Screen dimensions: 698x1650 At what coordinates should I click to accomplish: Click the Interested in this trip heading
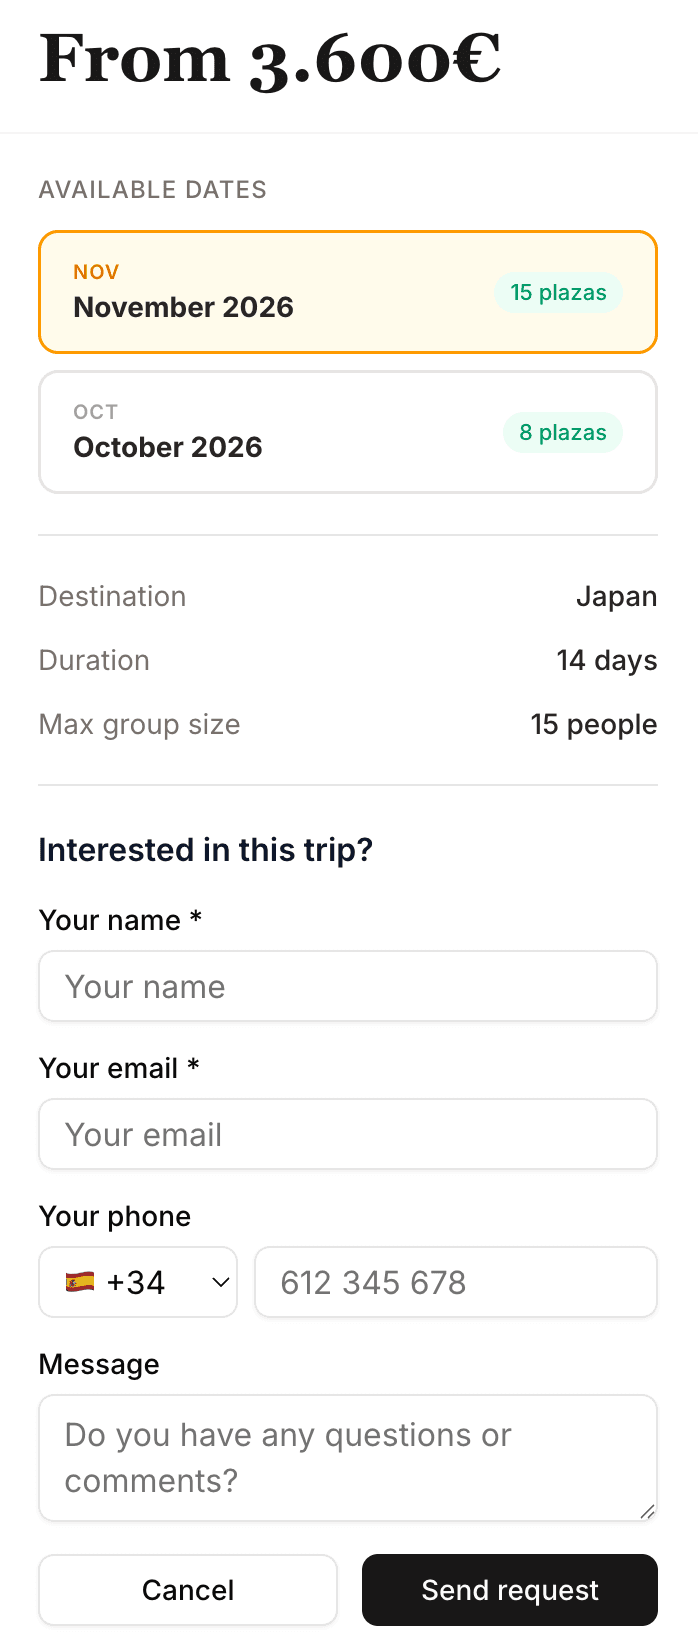205,849
